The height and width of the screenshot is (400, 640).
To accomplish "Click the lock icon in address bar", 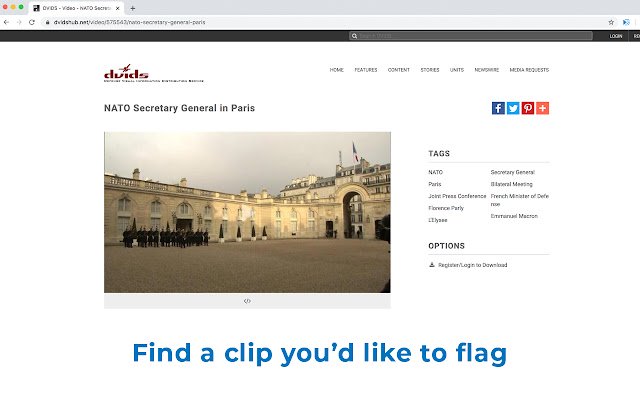I will [47, 22].
